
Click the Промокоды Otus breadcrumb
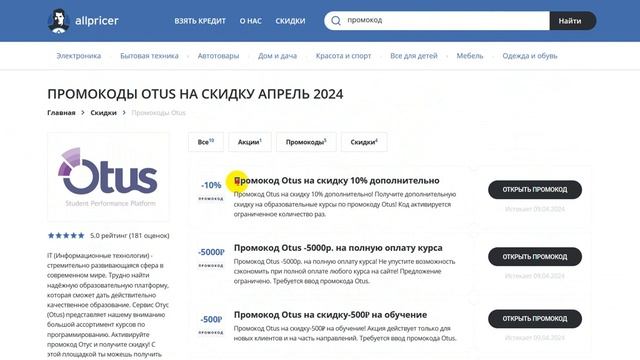(x=158, y=113)
